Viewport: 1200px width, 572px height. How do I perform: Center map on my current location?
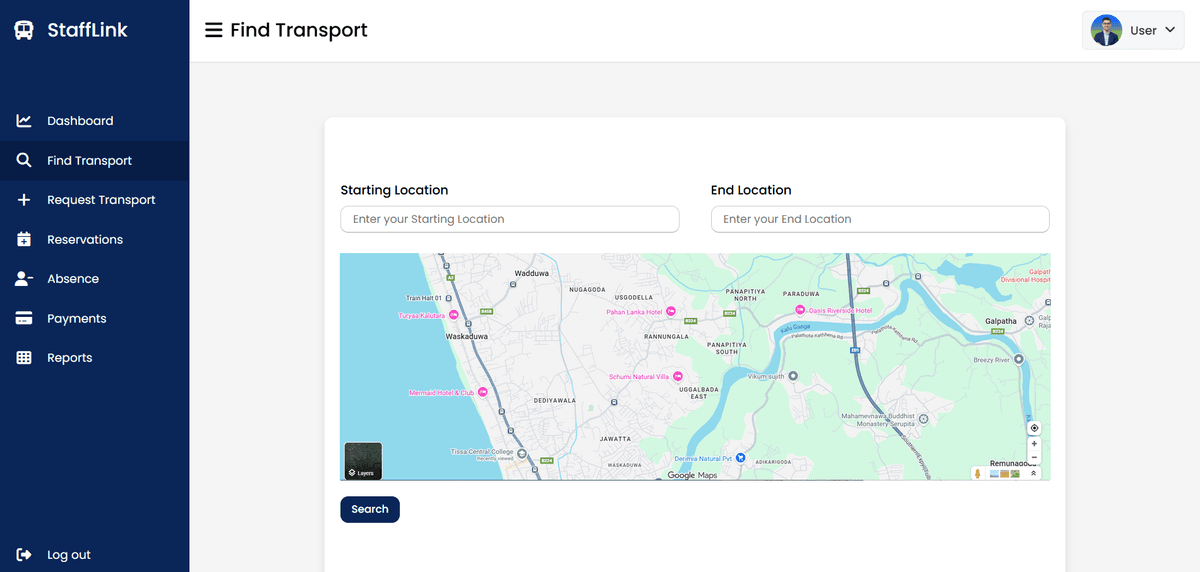[1034, 428]
